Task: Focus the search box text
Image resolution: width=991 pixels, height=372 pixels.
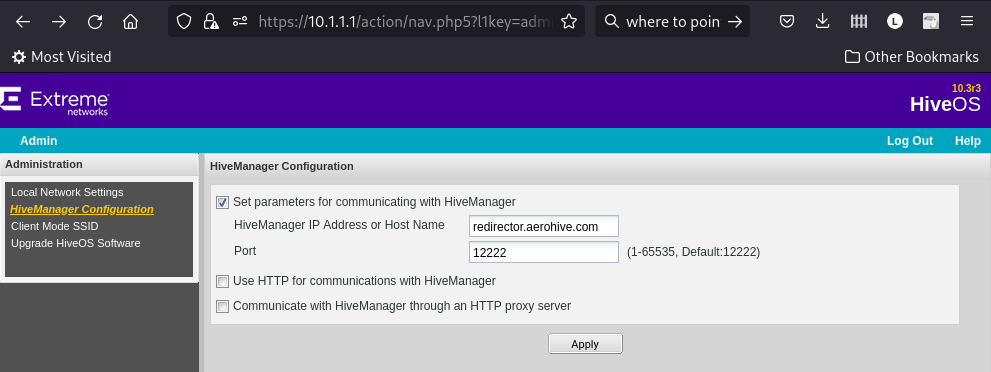Action: coord(672,21)
